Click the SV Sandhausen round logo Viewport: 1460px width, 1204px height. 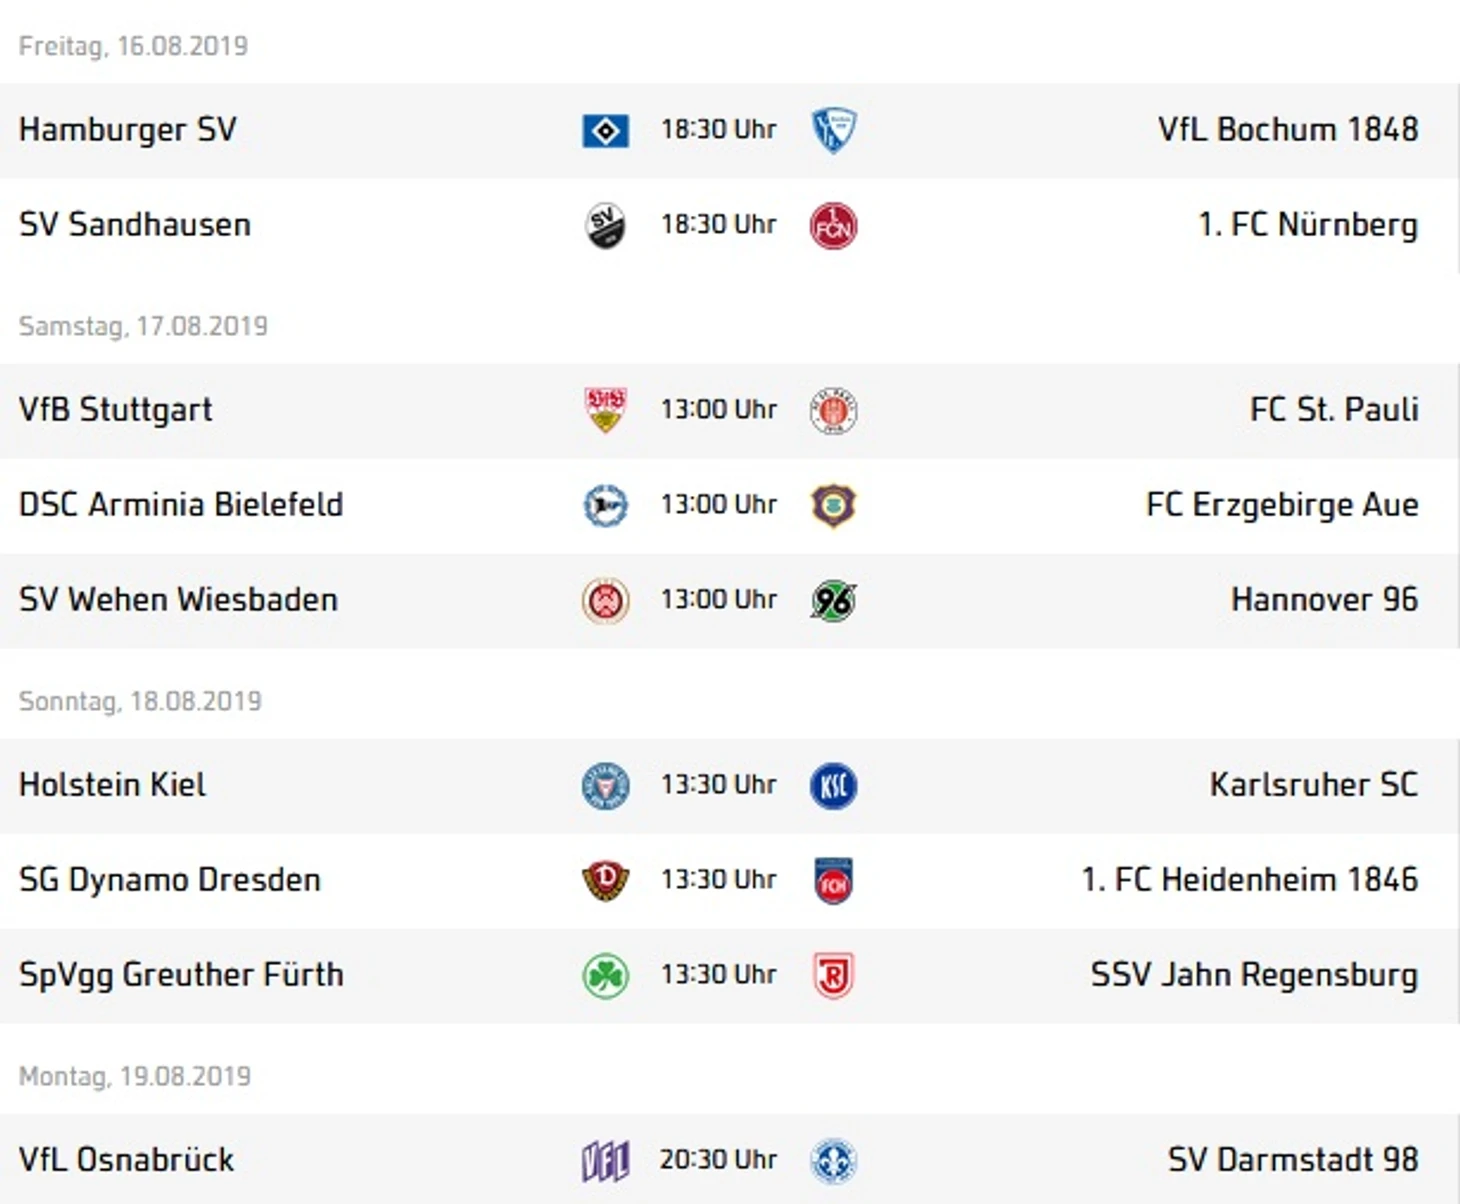coord(605,226)
